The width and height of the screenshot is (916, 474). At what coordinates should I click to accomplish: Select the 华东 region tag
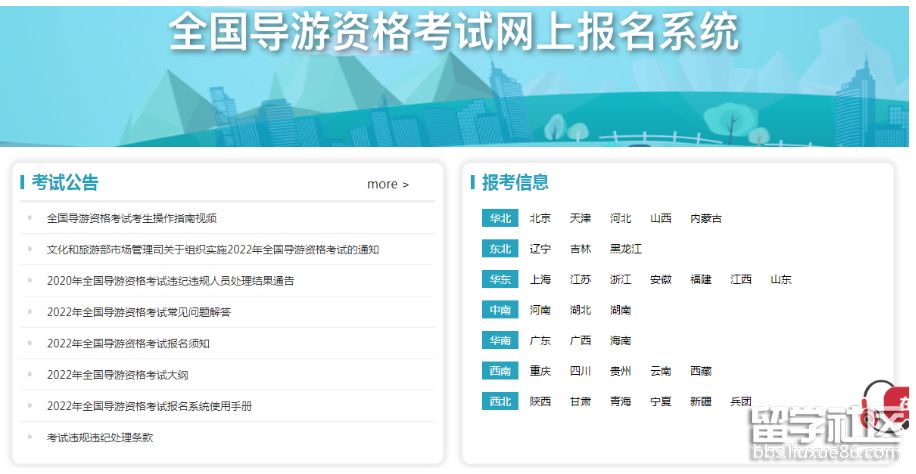point(499,280)
